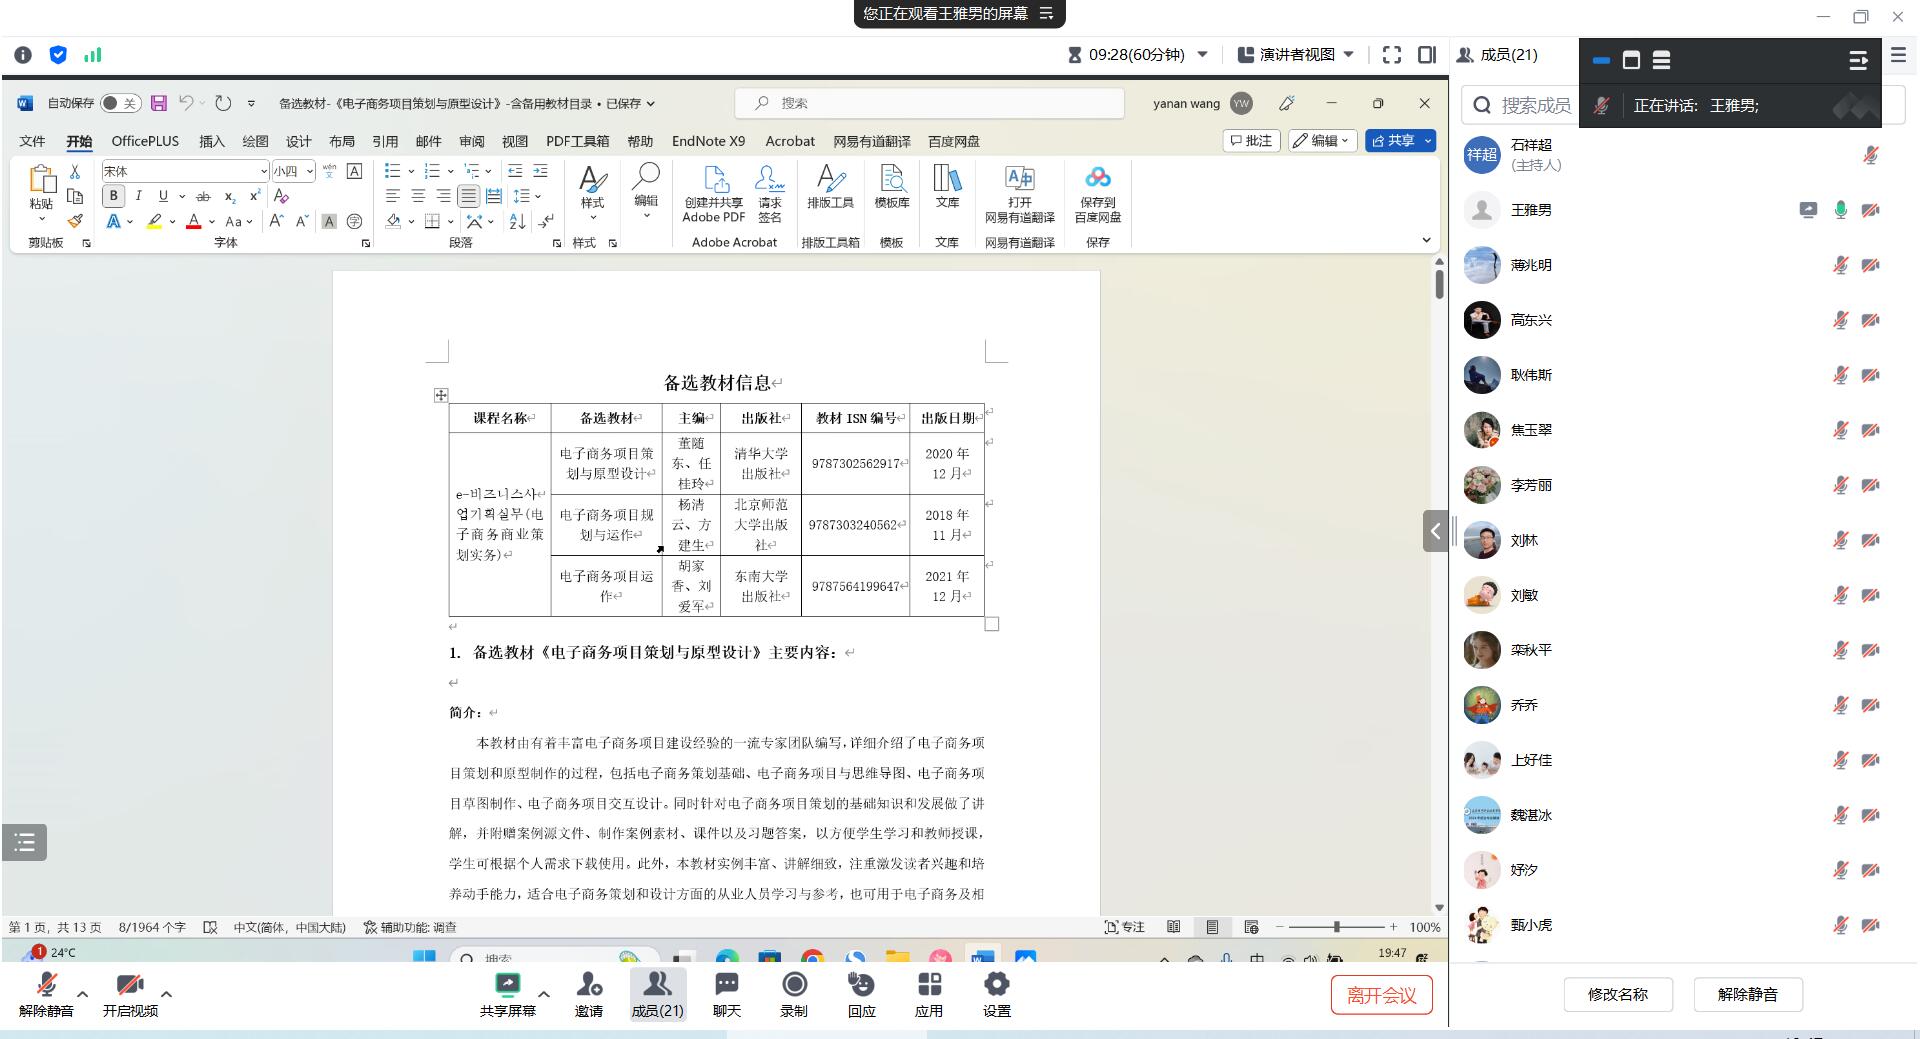Screen dimensions: 1920x1039
Task: Open the screen viewing options menu
Action: coord(1047,13)
